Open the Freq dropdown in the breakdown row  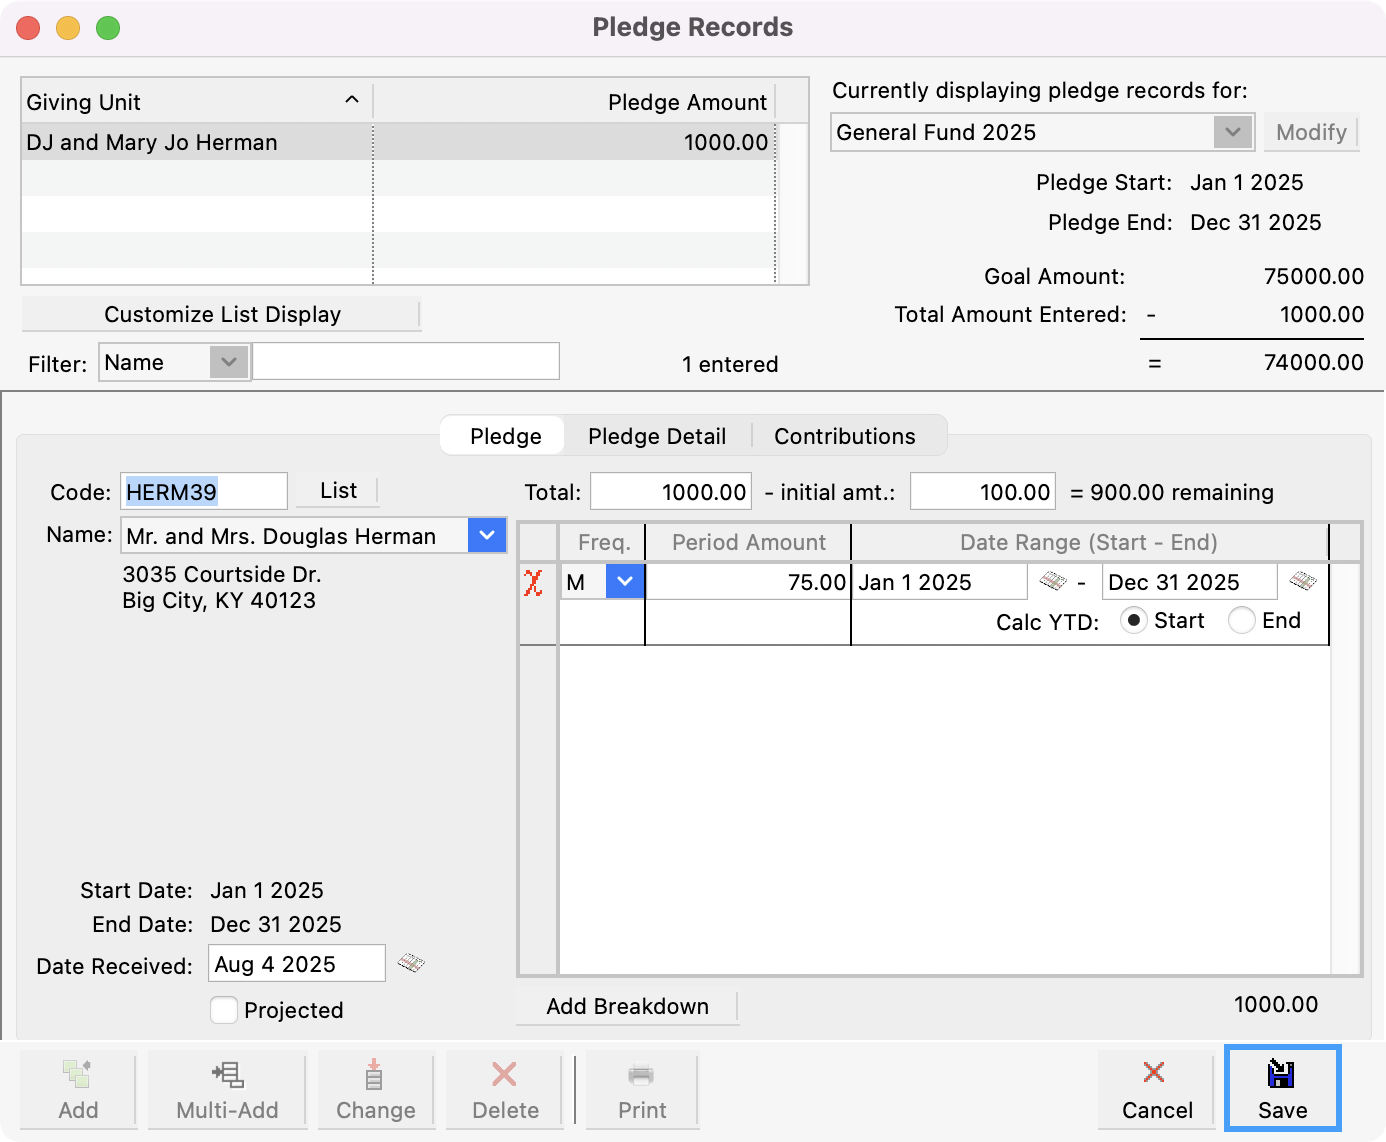tap(624, 581)
